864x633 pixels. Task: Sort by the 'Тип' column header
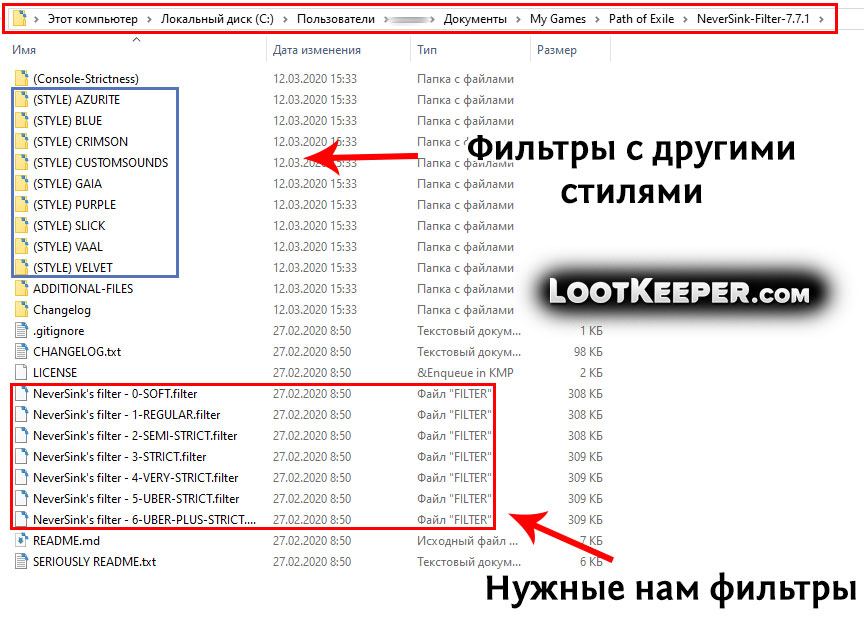[427, 50]
